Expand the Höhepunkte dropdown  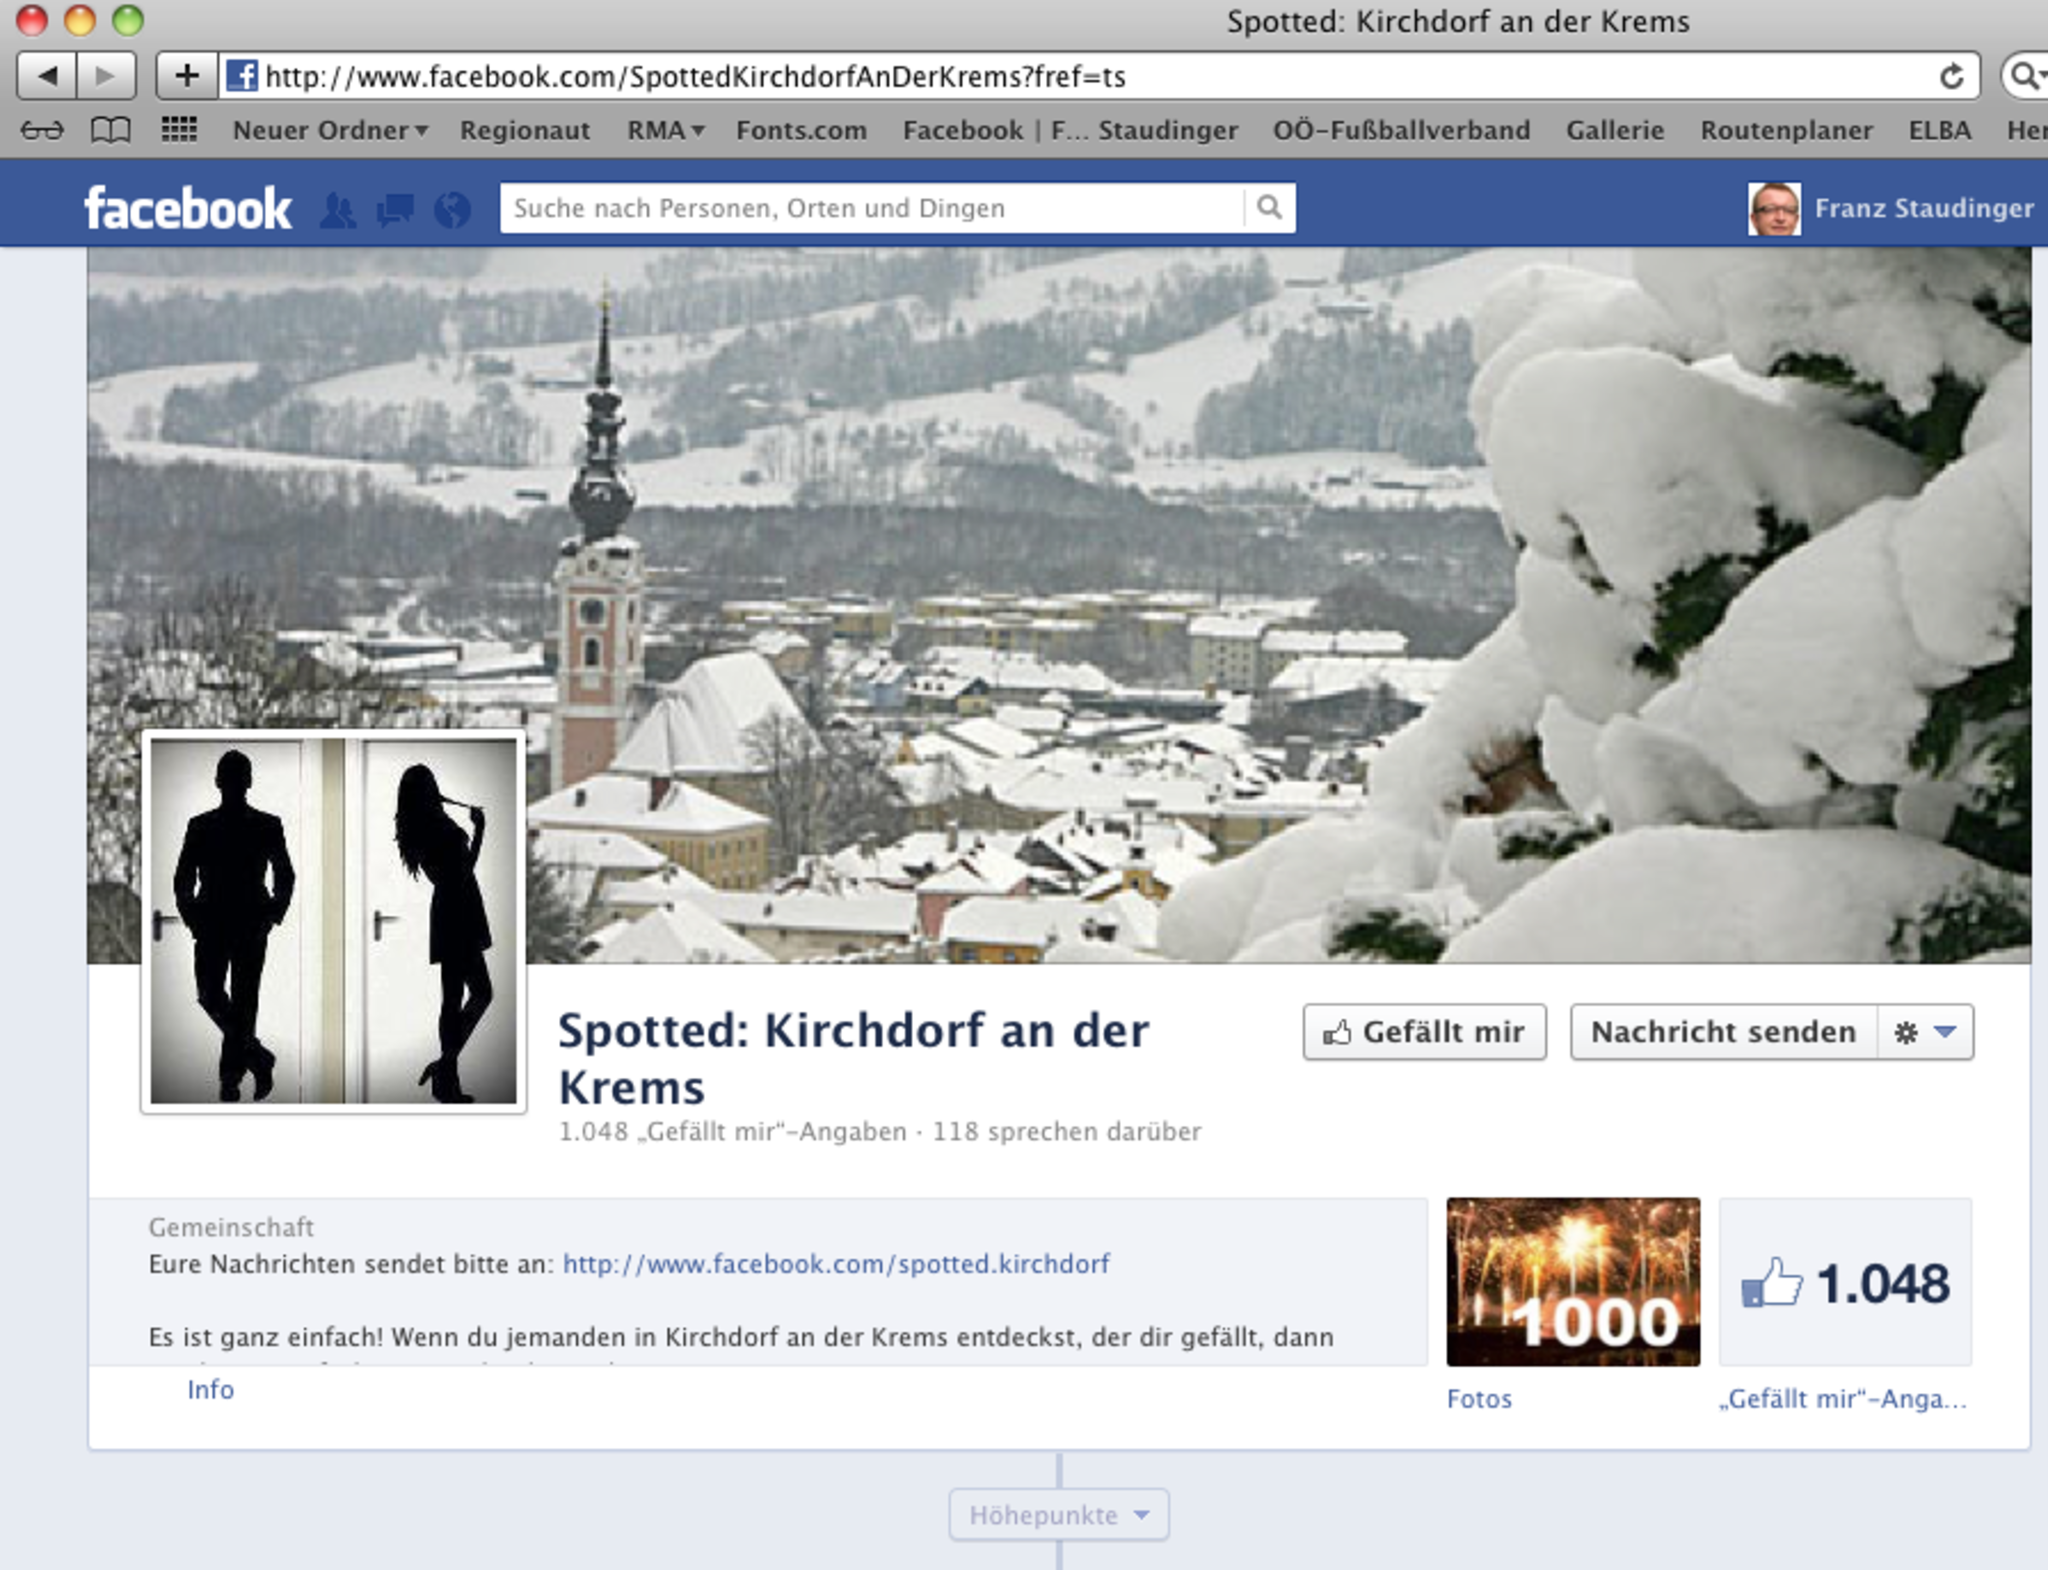(1059, 1515)
